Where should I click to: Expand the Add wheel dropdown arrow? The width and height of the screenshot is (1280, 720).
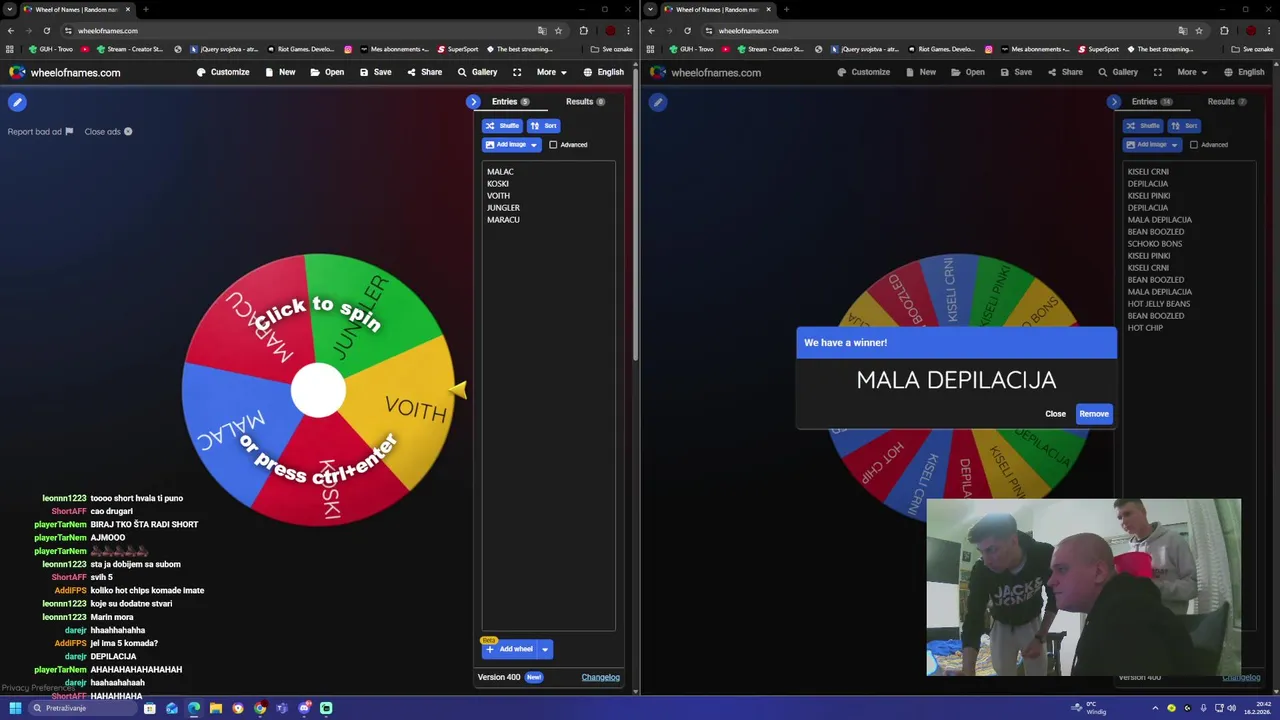545,649
